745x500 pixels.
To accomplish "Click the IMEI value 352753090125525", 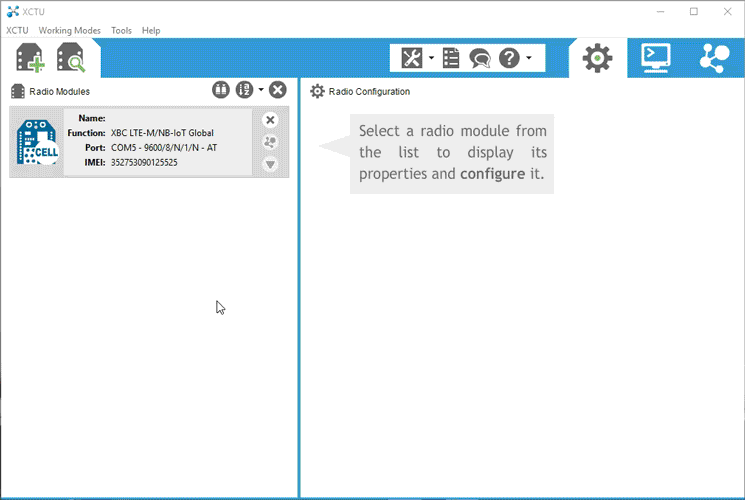I will [144, 163].
